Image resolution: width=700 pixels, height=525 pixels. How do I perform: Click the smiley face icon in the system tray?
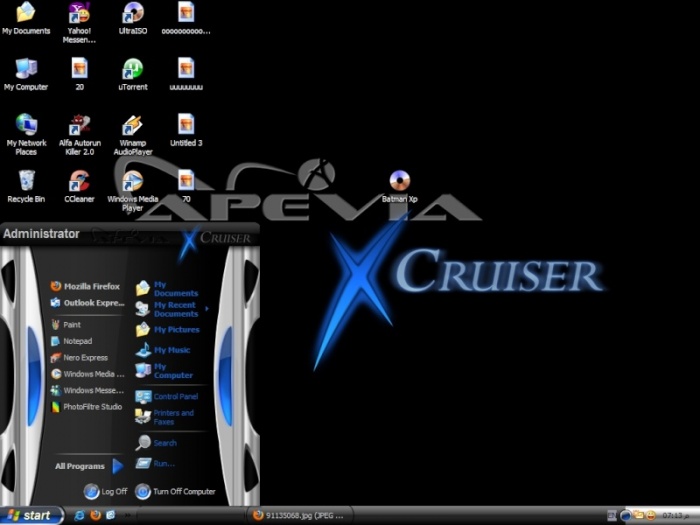point(651,516)
